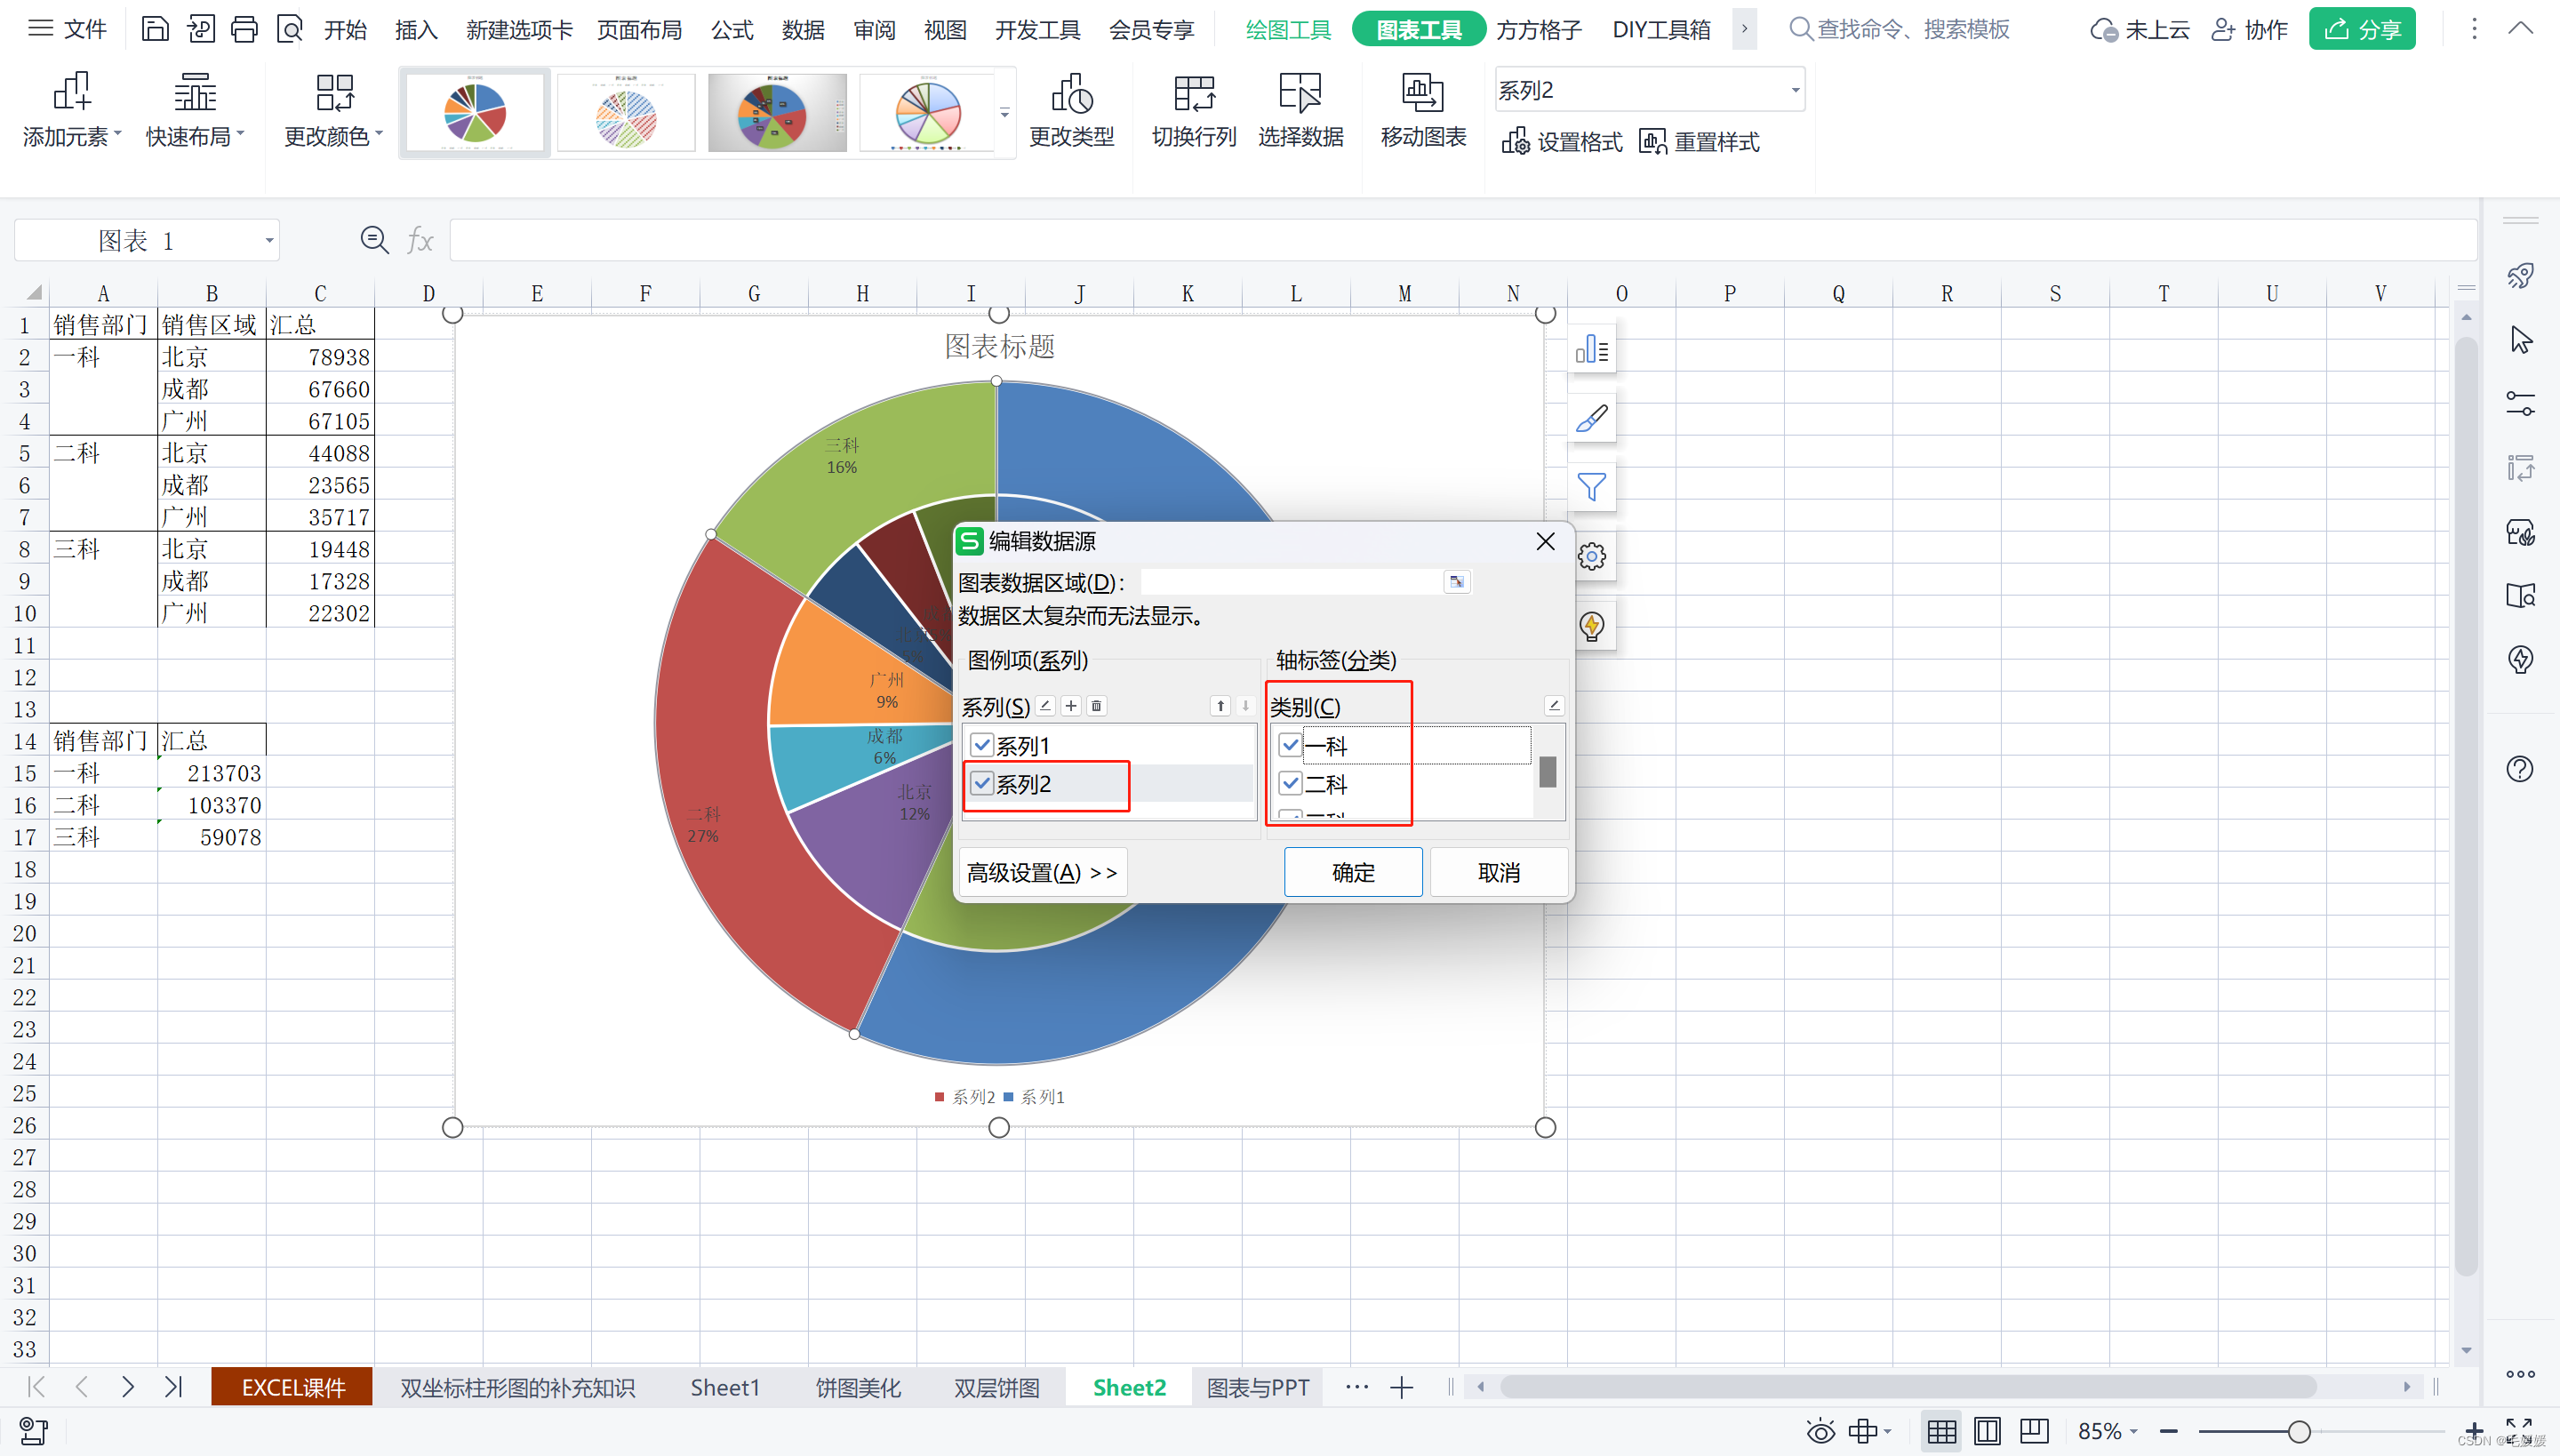Uncheck the 一科 category checkbox
2560x1456 pixels.
1290,745
